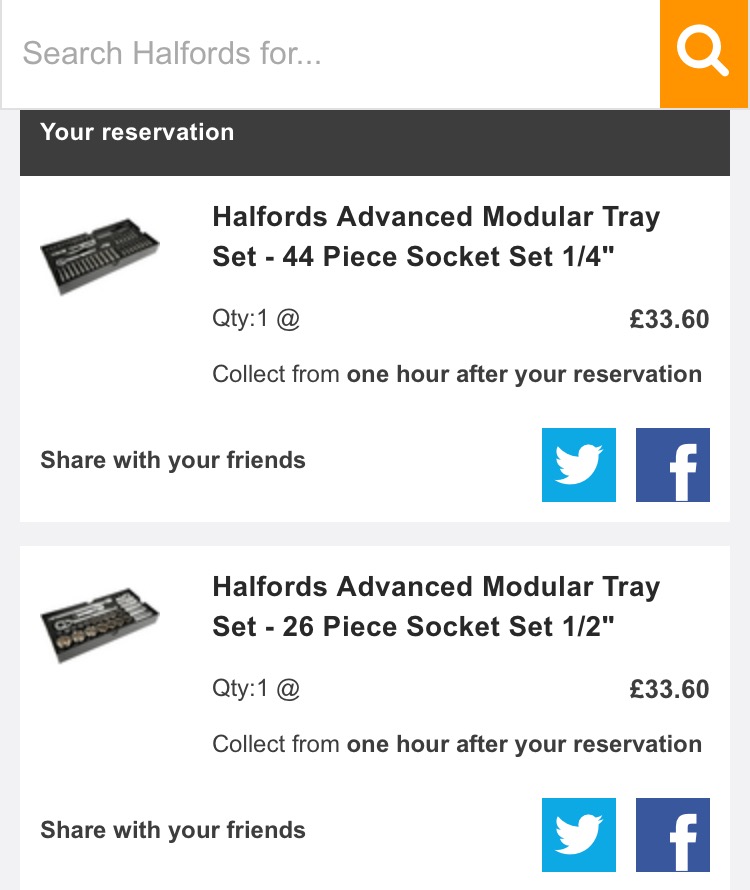The width and height of the screenshot is (750, 890).
Task: Focus the Search Halfords input field
Action: click(330, 54)
